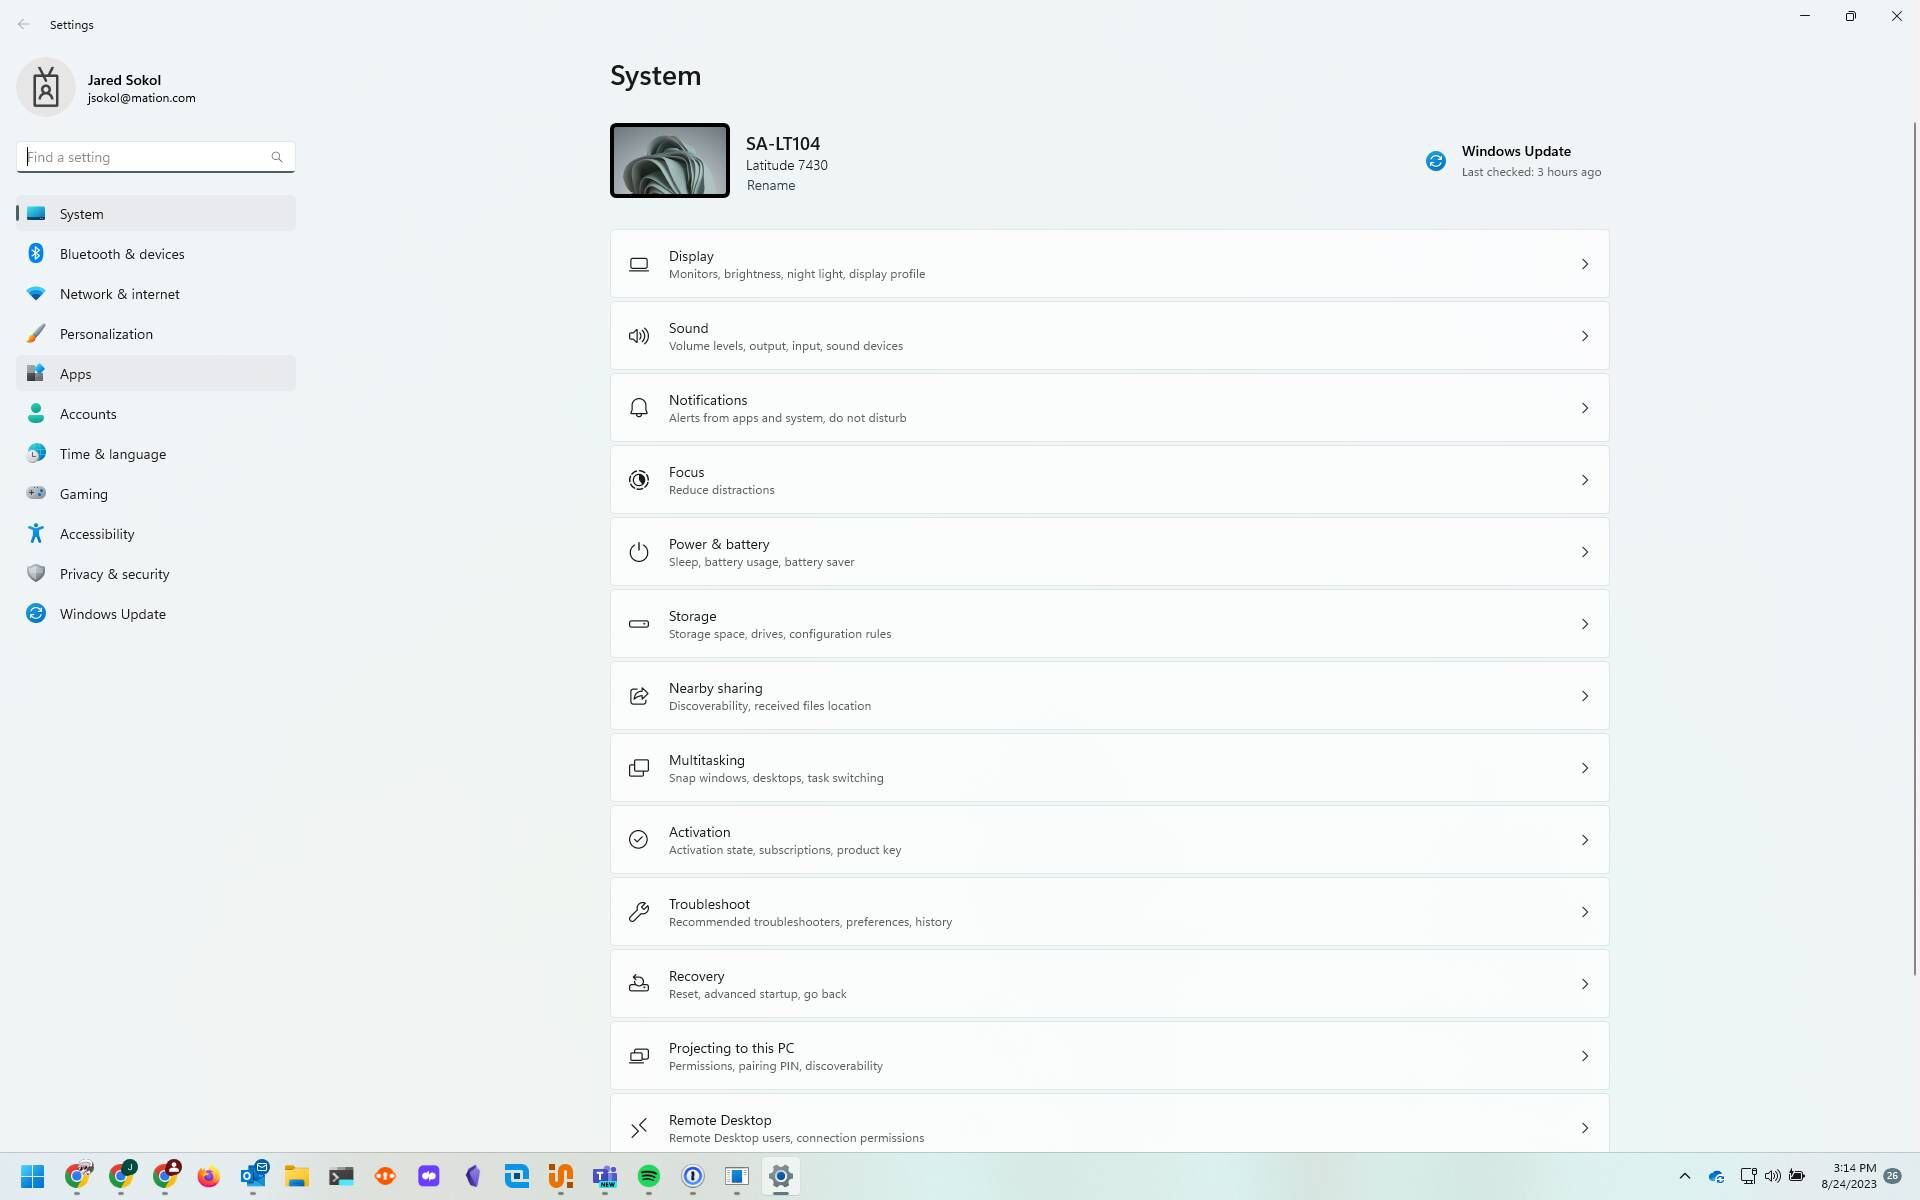Open Microsoft Teams from the taskbar
Image resolution: width=1920 pixels, height=1200 pixels.
pyautogui.click(x=605, y=1177)
